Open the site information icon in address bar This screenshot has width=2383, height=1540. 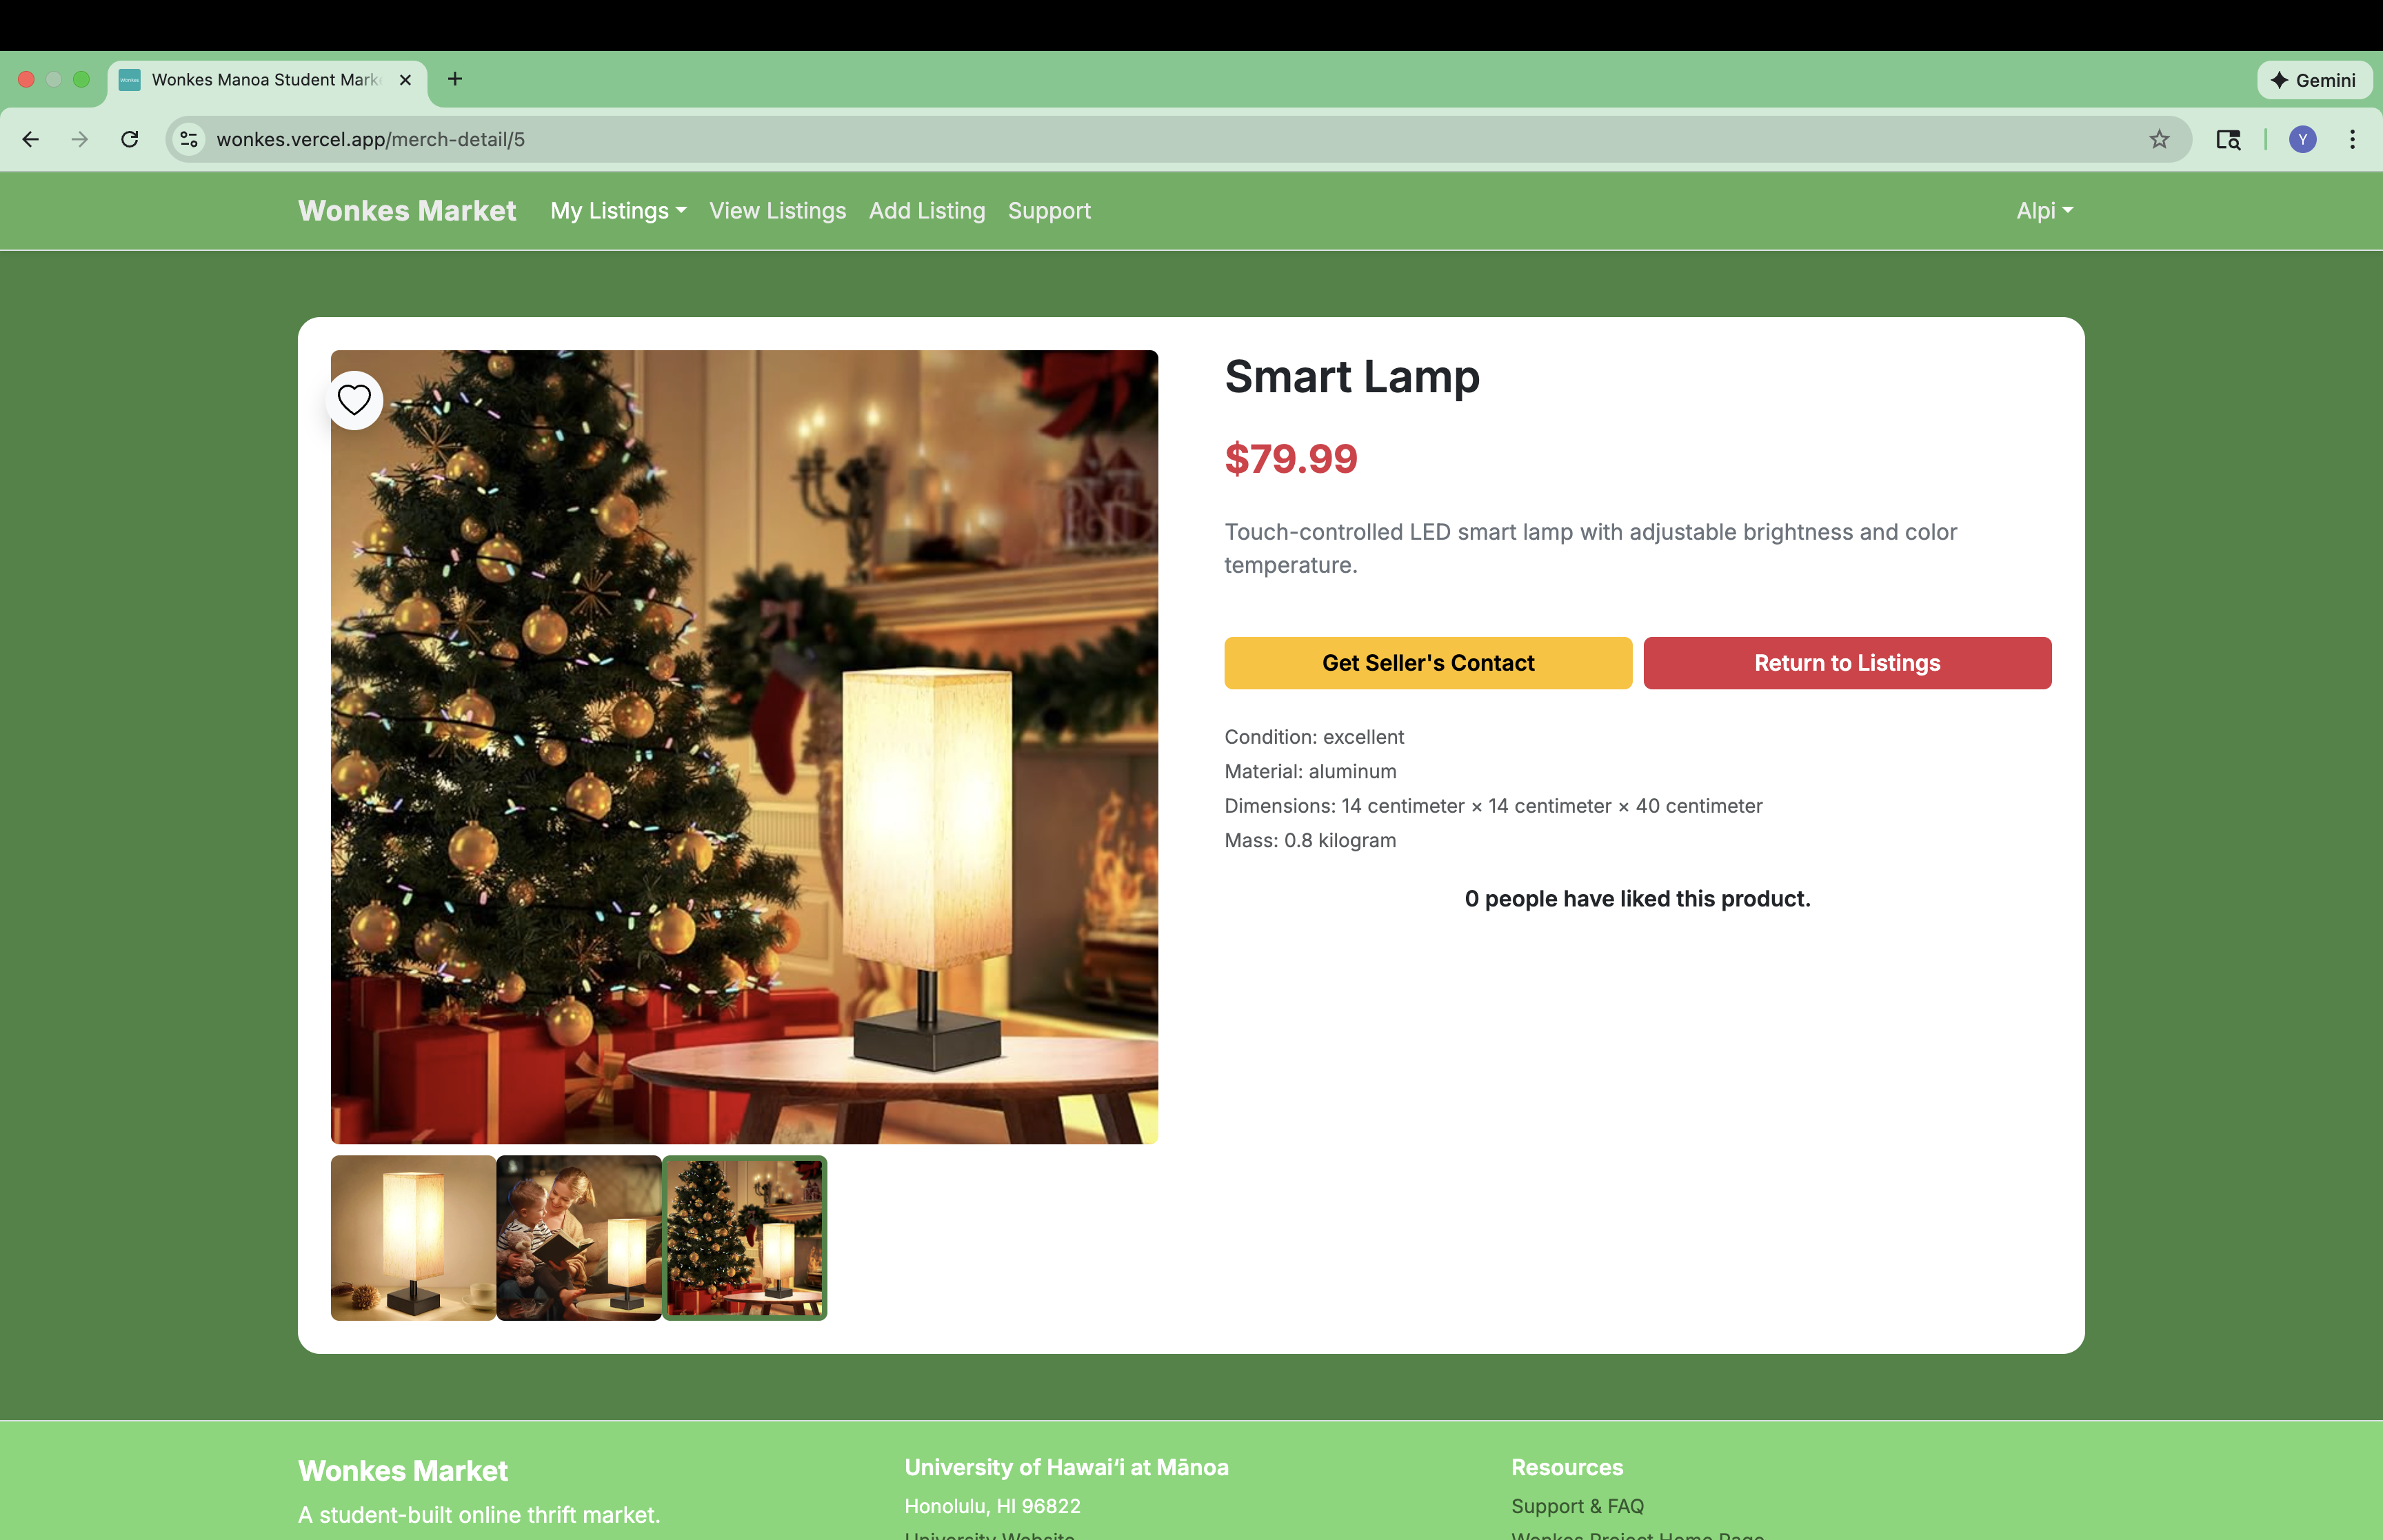pos(189,139)
